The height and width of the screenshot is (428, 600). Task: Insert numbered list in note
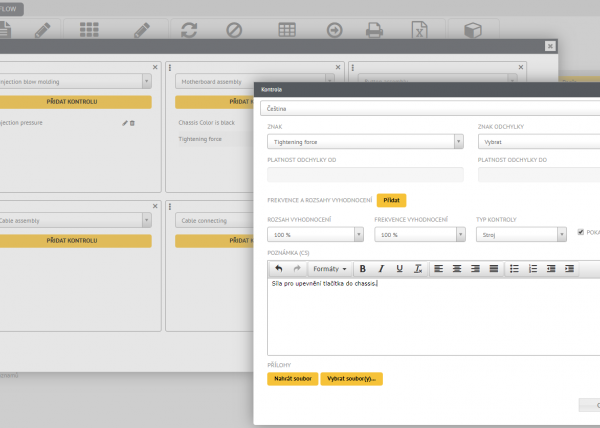pos(533,269)
